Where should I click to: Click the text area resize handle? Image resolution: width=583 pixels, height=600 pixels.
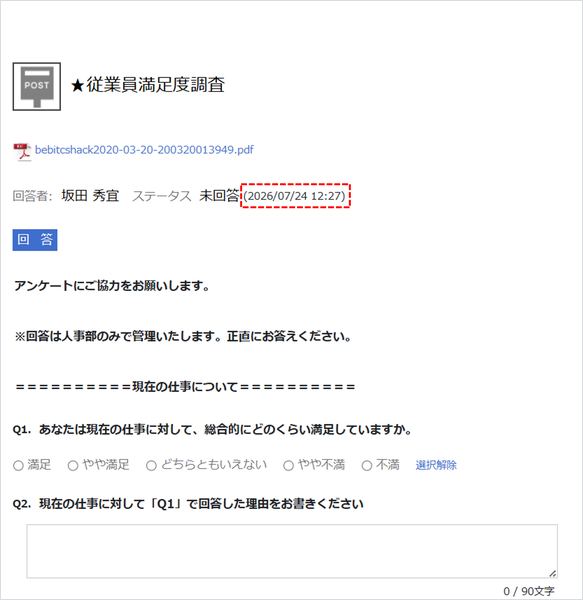tap(553, 573)
